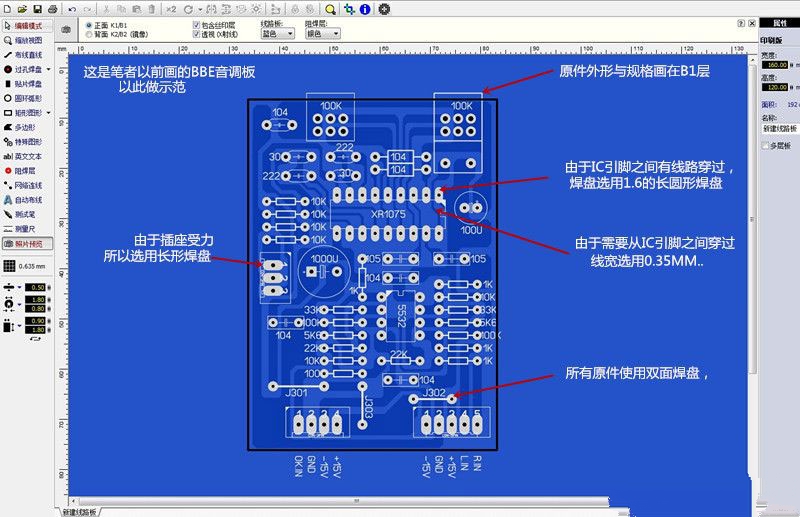800x517 pixels.
Task: Redo the last undone action
Action: (x=87, y=9)
